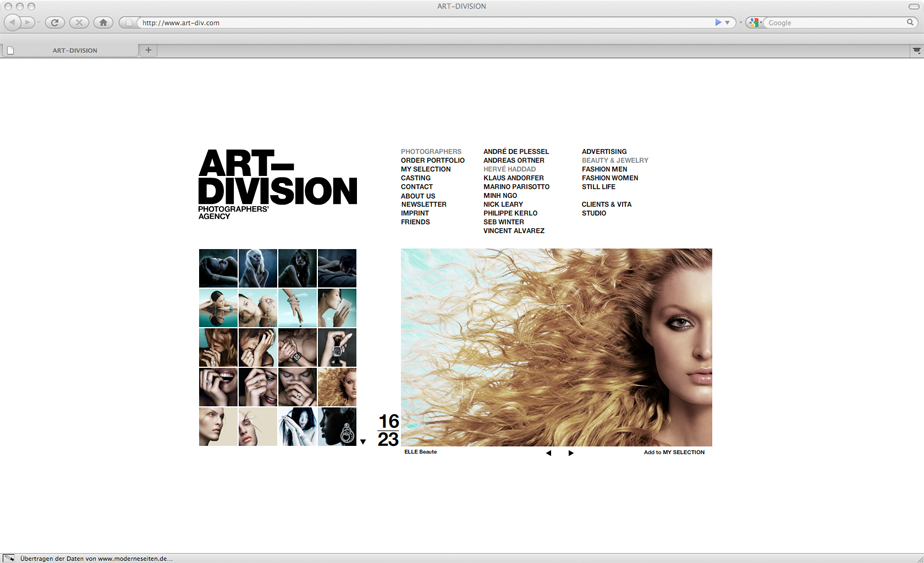924x563 pixels.
Task: Click Add to MY SELECTION
Action: point(674,453)
